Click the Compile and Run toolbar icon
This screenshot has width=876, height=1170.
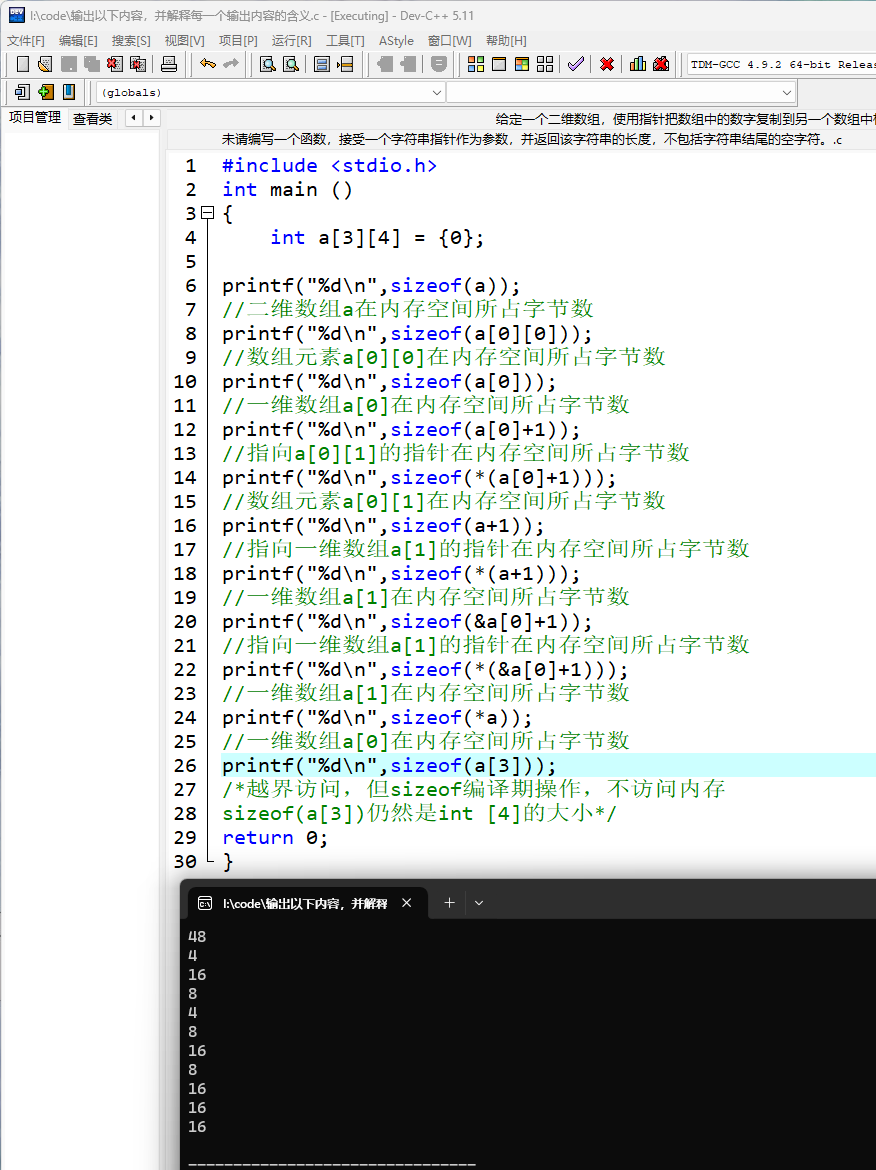click(522, 64)
